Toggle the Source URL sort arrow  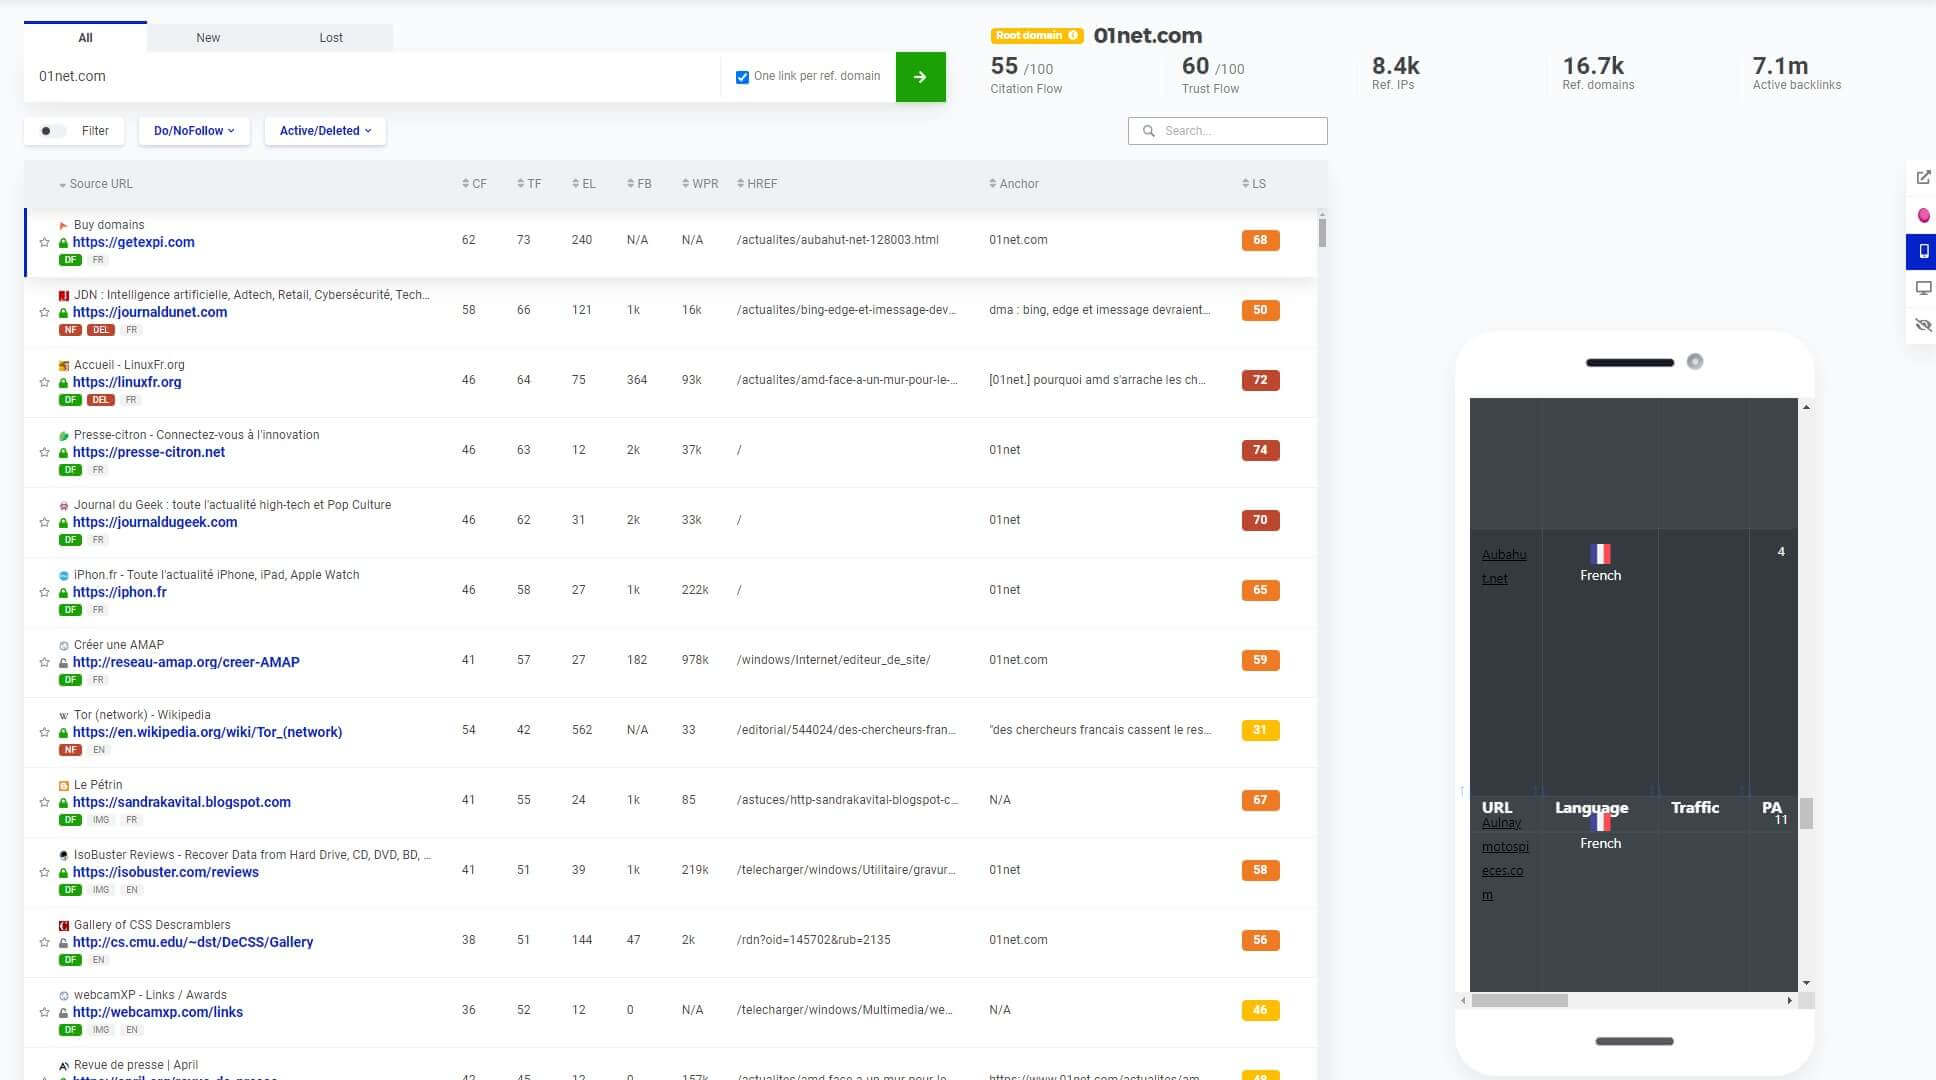click(x=62, y=184)
